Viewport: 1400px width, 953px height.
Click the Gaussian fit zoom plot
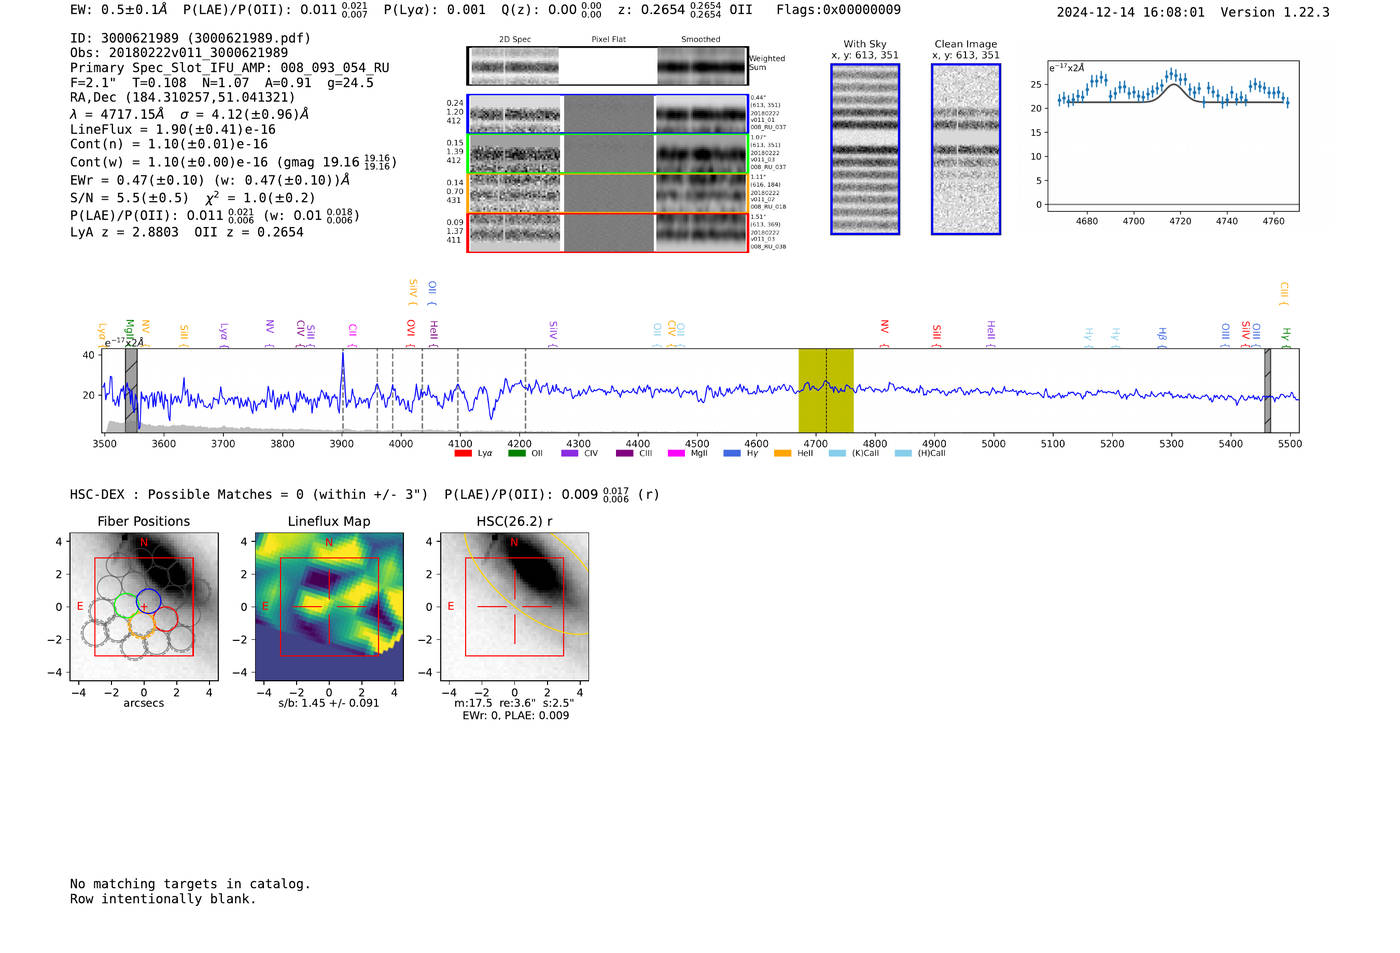1172,136
